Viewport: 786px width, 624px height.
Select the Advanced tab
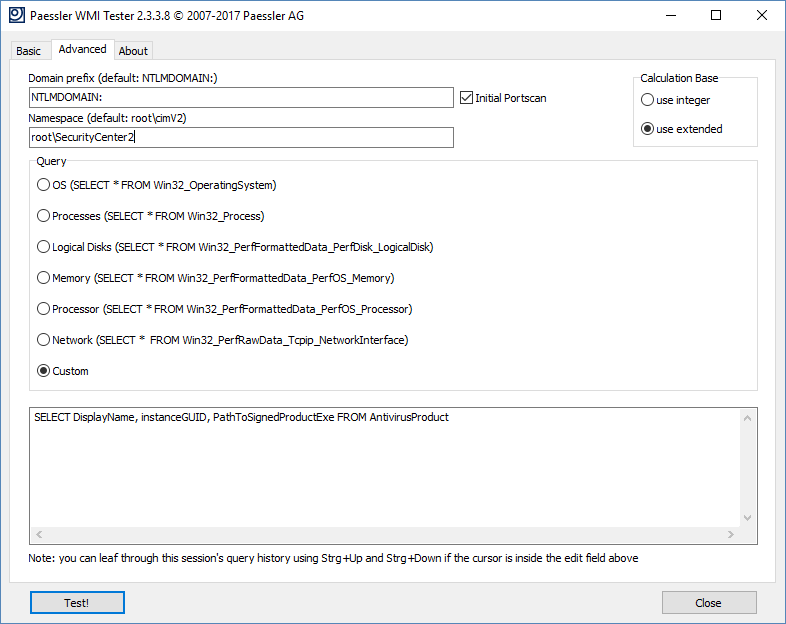click(82, 49)
